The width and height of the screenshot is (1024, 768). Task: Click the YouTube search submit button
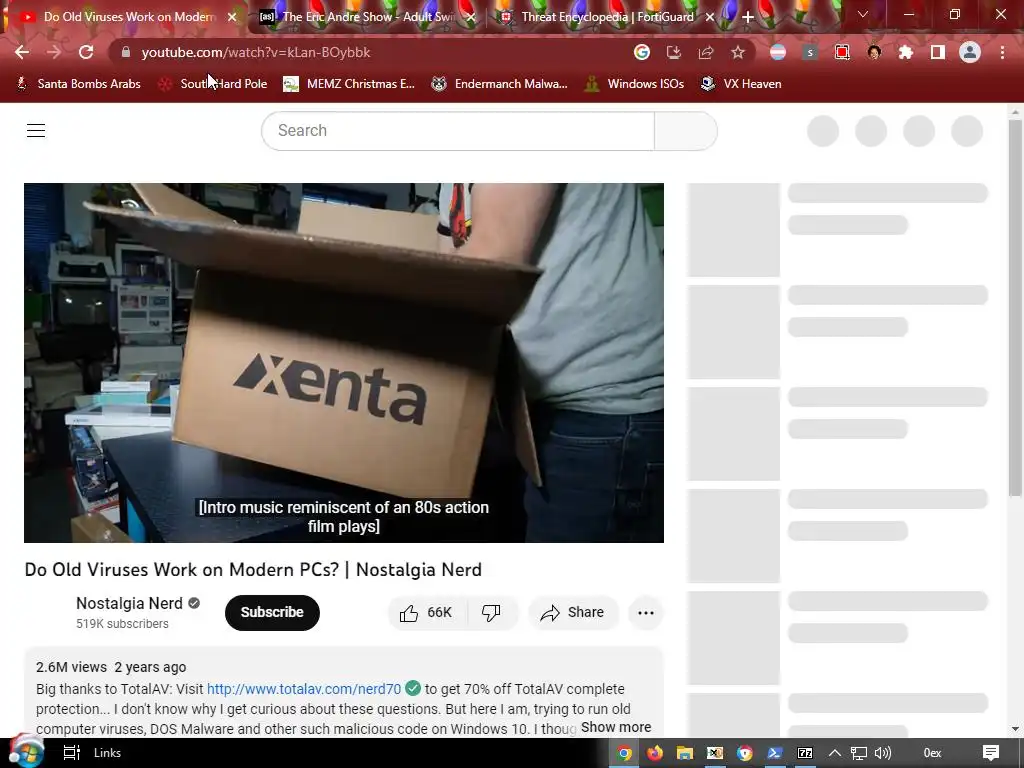686,131
